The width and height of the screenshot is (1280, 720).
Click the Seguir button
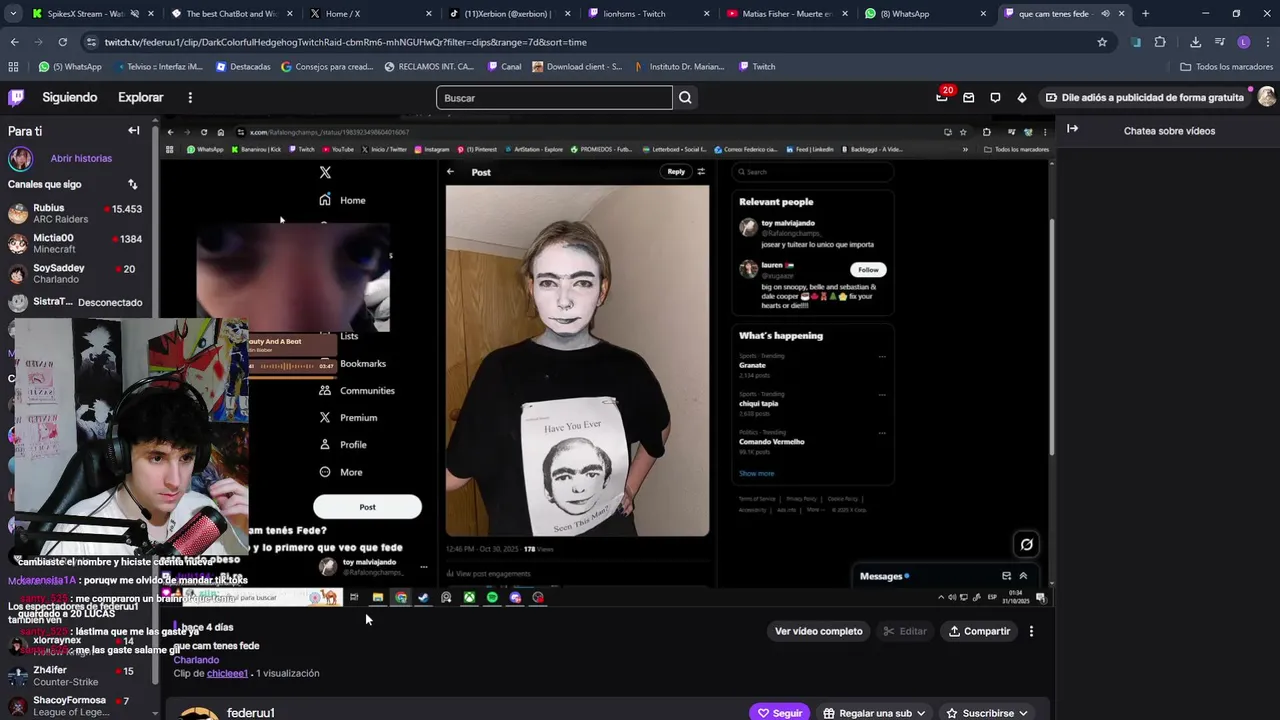click(779, 713)
